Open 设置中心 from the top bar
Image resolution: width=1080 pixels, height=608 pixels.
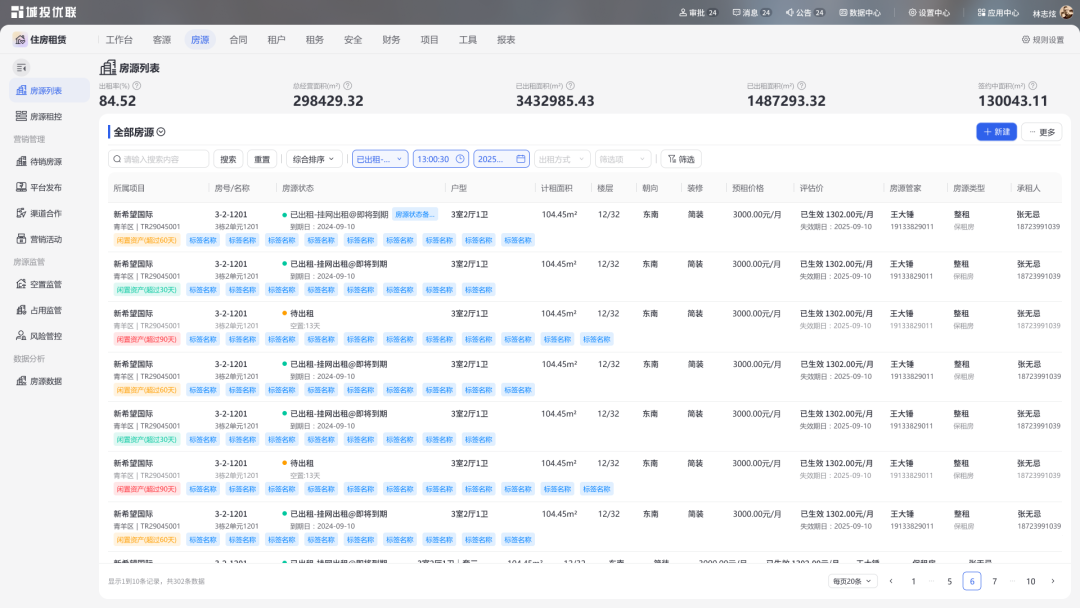click(928, 13)
